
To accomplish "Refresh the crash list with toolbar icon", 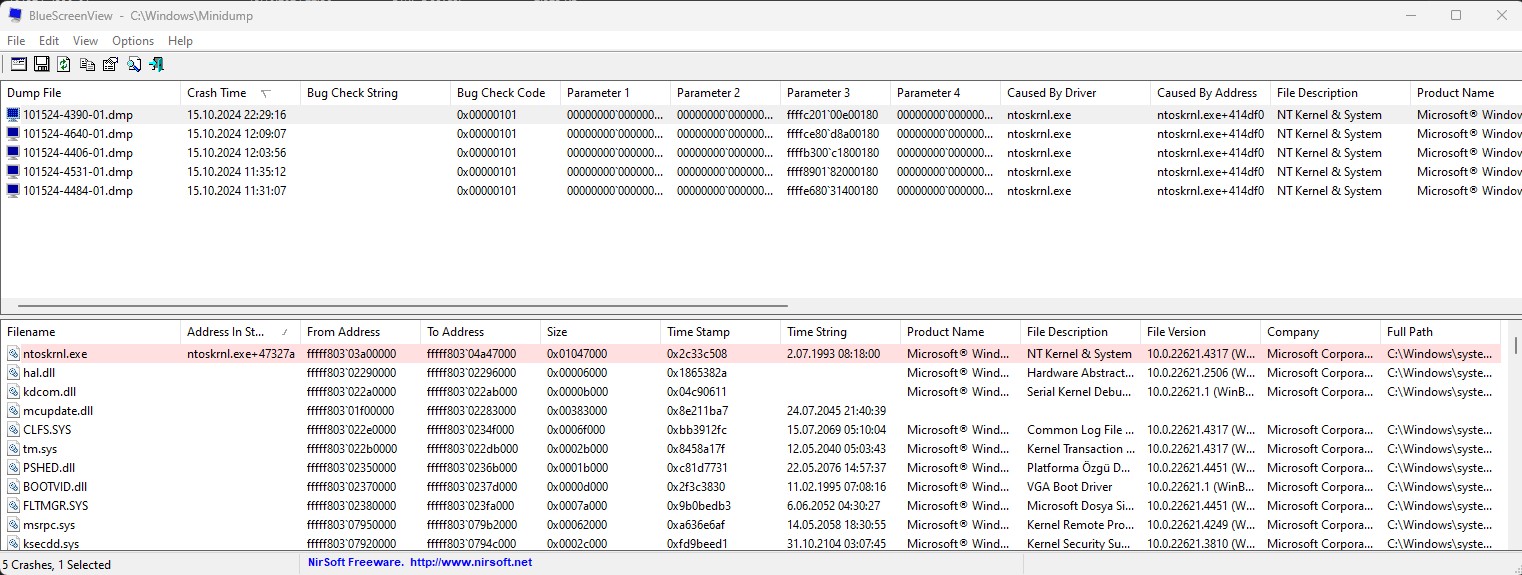I will pos(64,64).
